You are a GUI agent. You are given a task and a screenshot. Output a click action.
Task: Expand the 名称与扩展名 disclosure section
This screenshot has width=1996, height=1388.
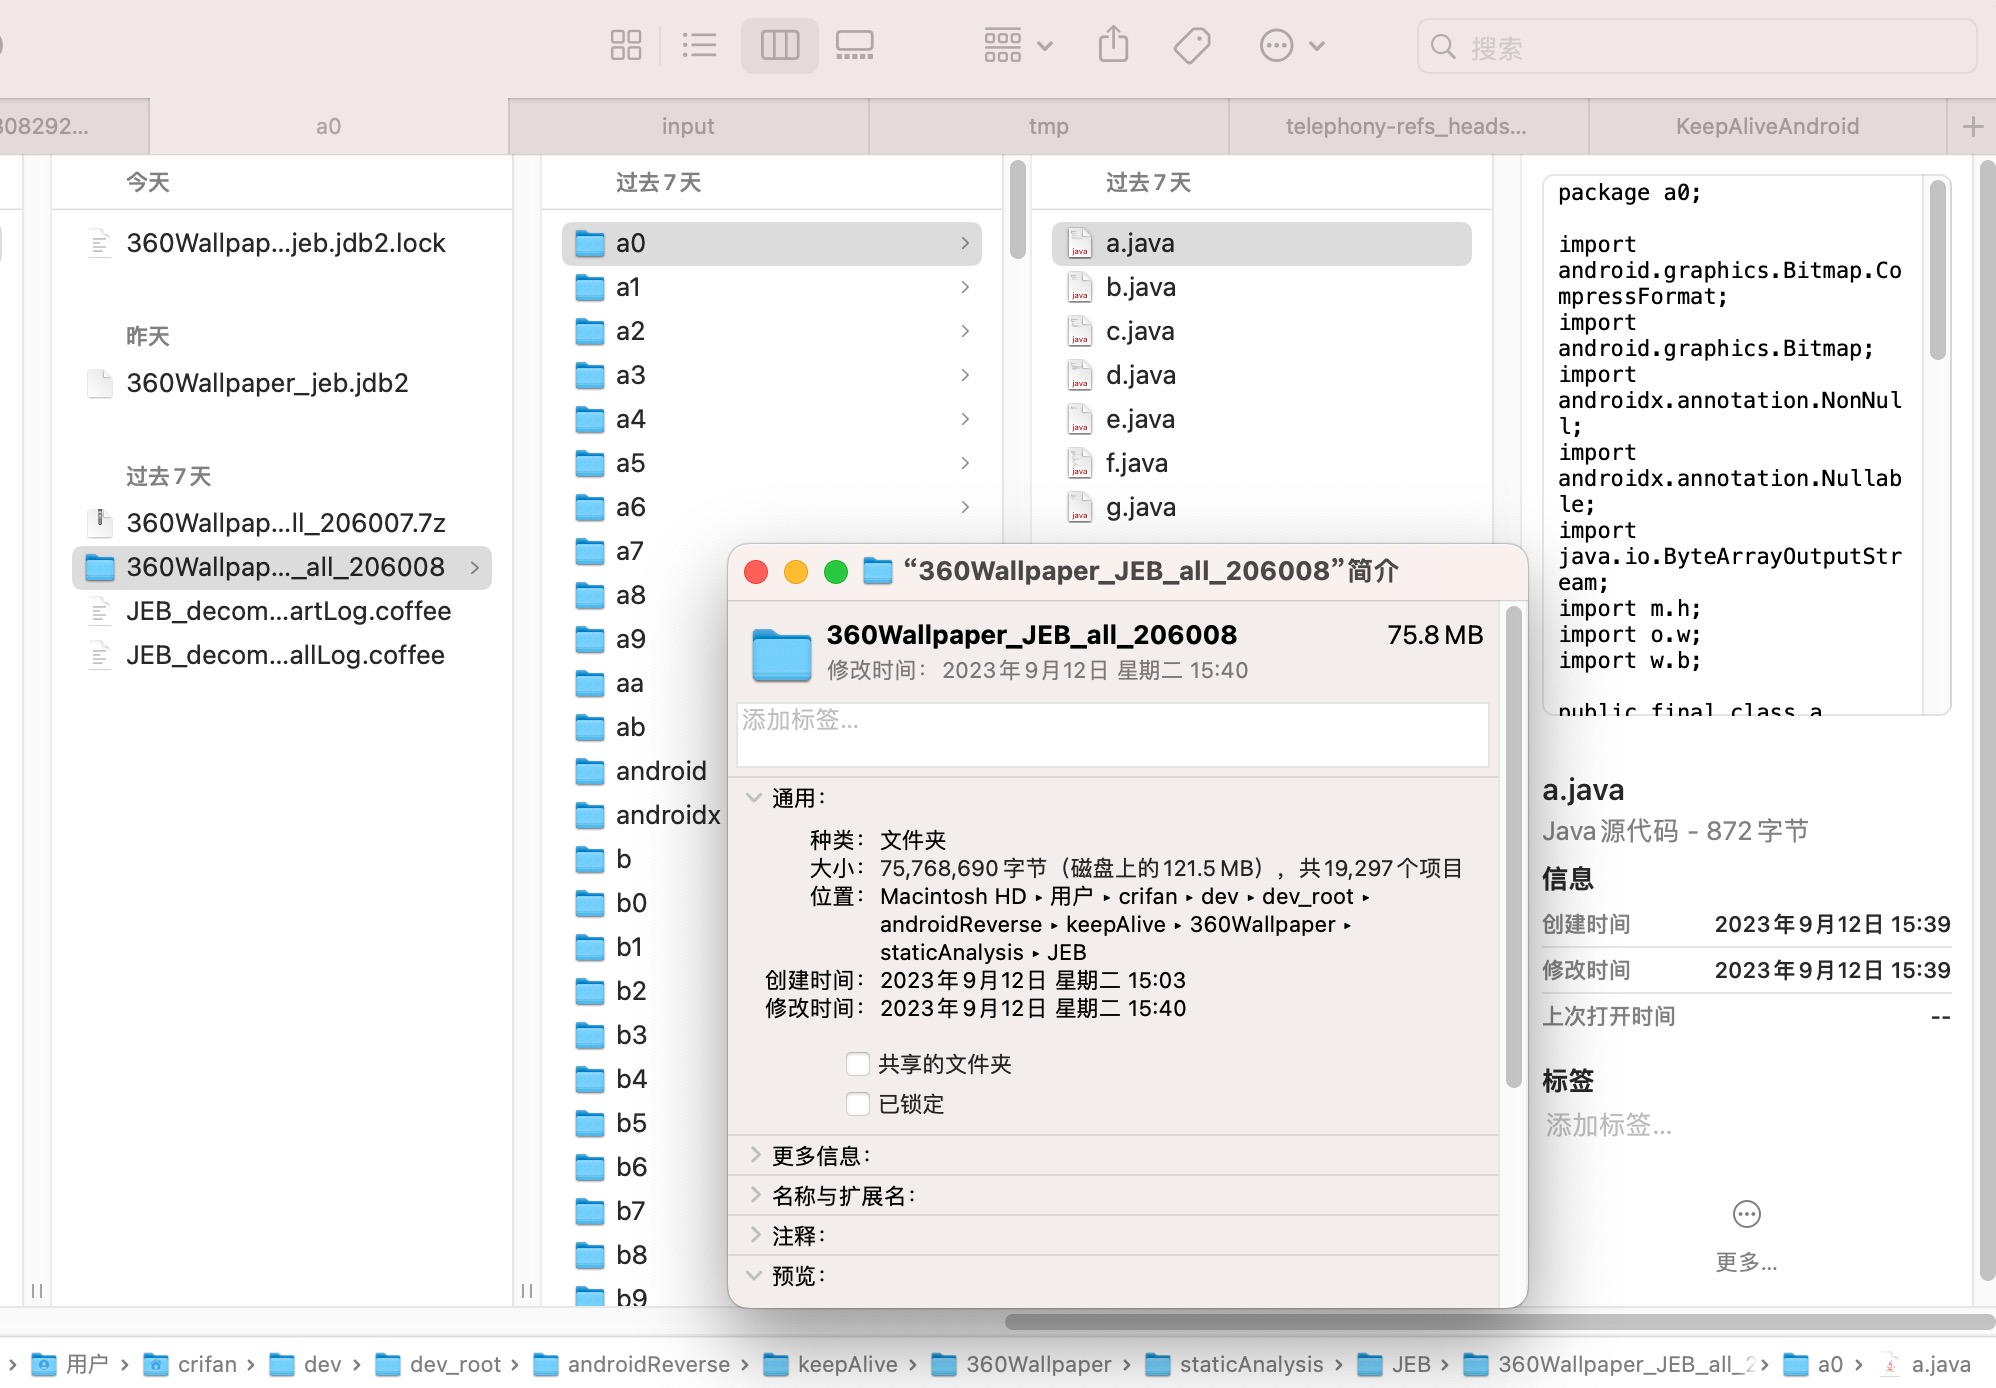(754, 1194)
